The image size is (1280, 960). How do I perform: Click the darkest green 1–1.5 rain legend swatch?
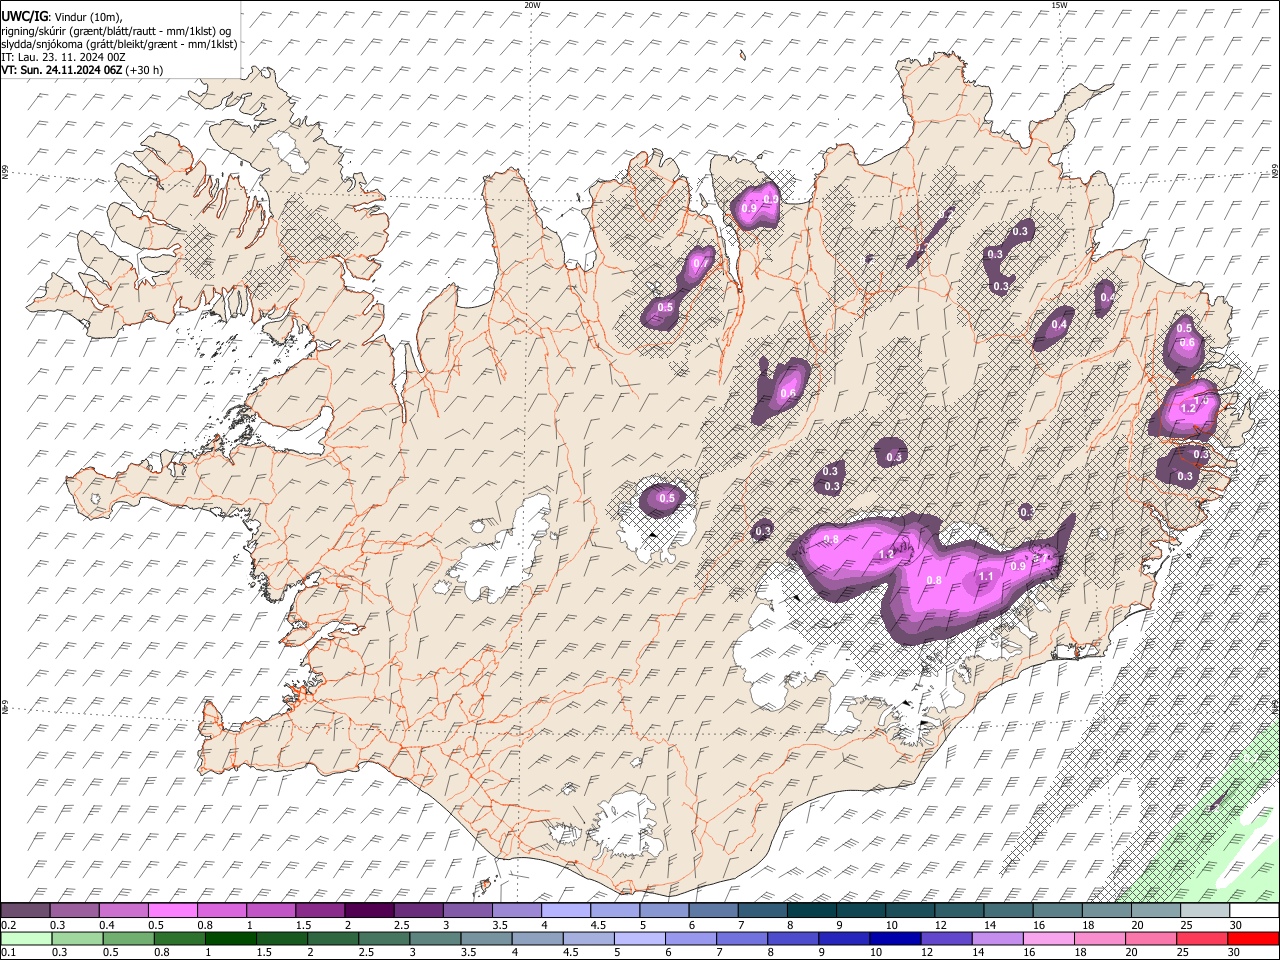[x=230, y=938]
